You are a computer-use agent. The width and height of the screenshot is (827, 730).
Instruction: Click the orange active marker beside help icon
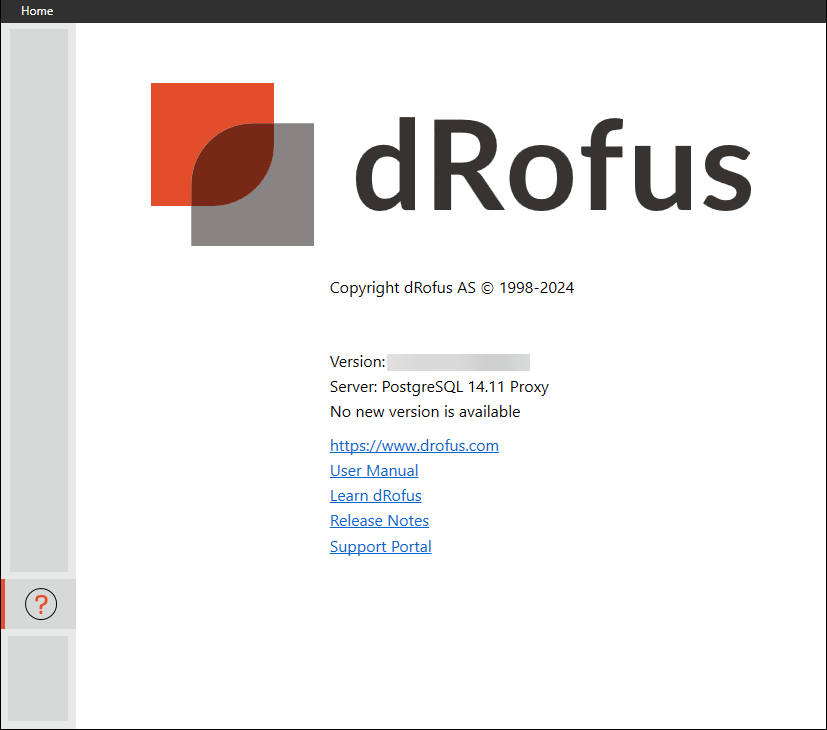[x=3, y=604]
